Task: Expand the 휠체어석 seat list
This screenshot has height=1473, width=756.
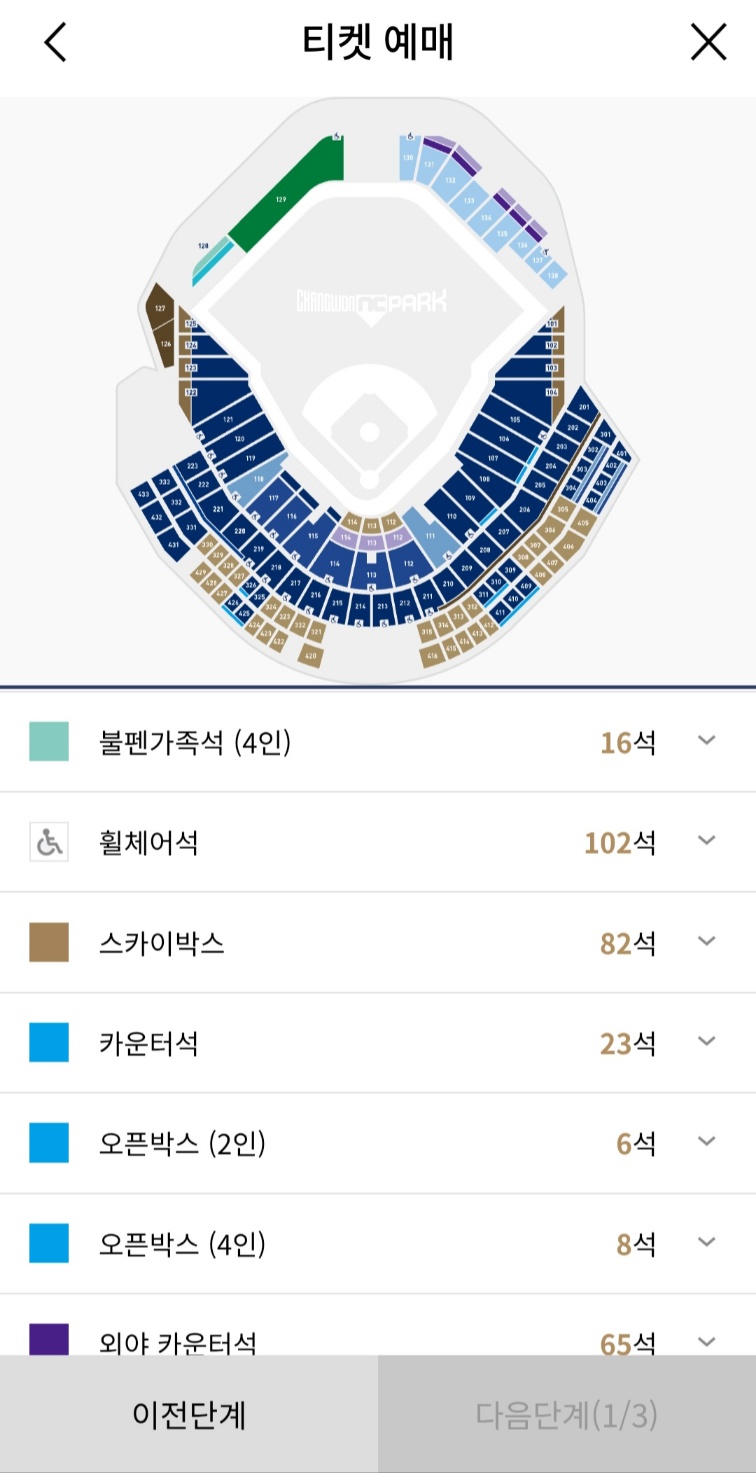Action: coord(707,841)
